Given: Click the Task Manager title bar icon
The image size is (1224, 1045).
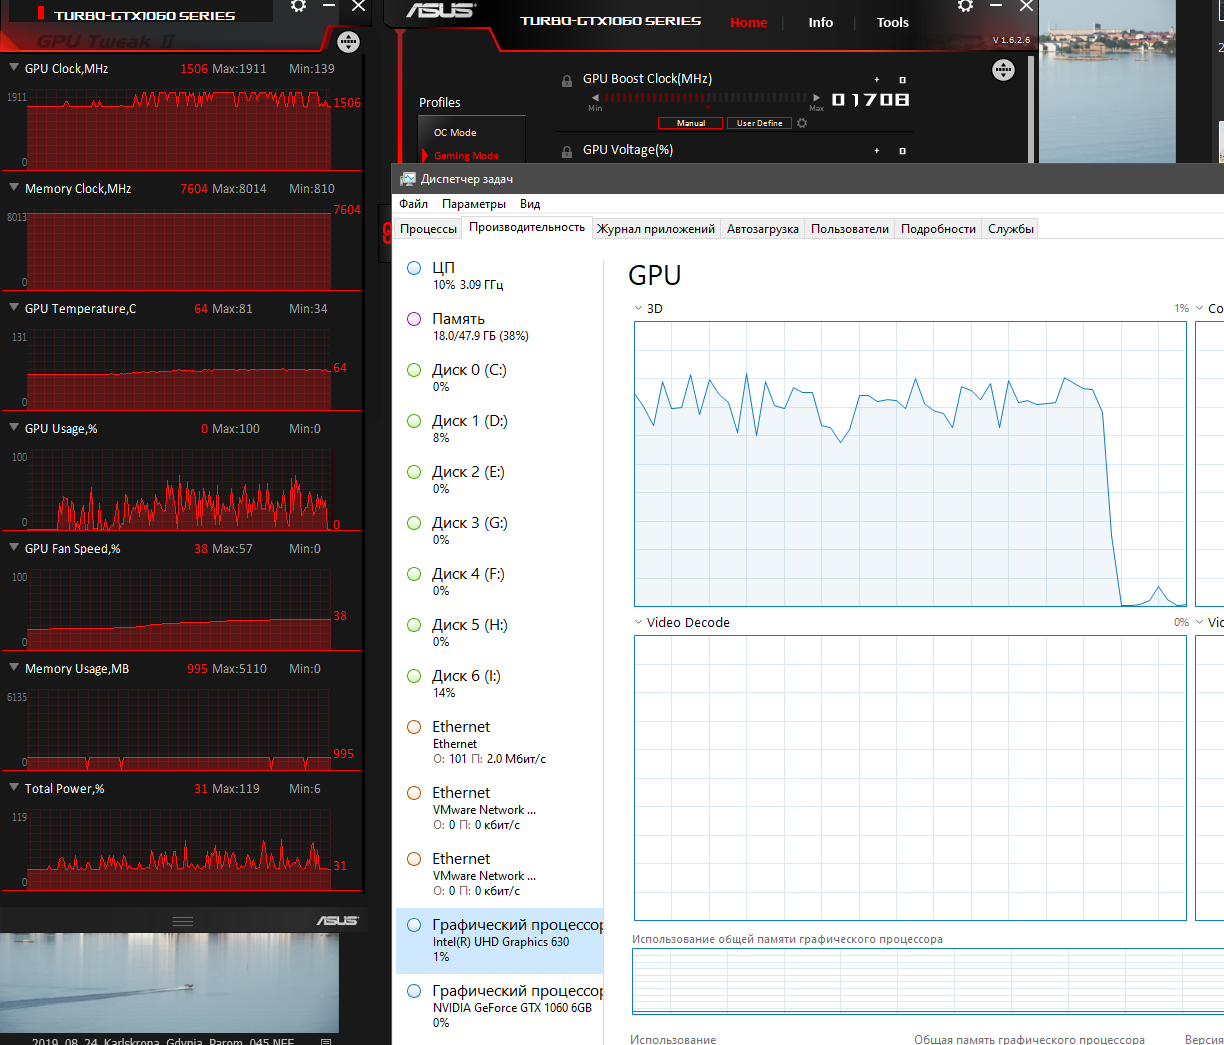Looking at the screenshot, I should [x=408, y=179].
